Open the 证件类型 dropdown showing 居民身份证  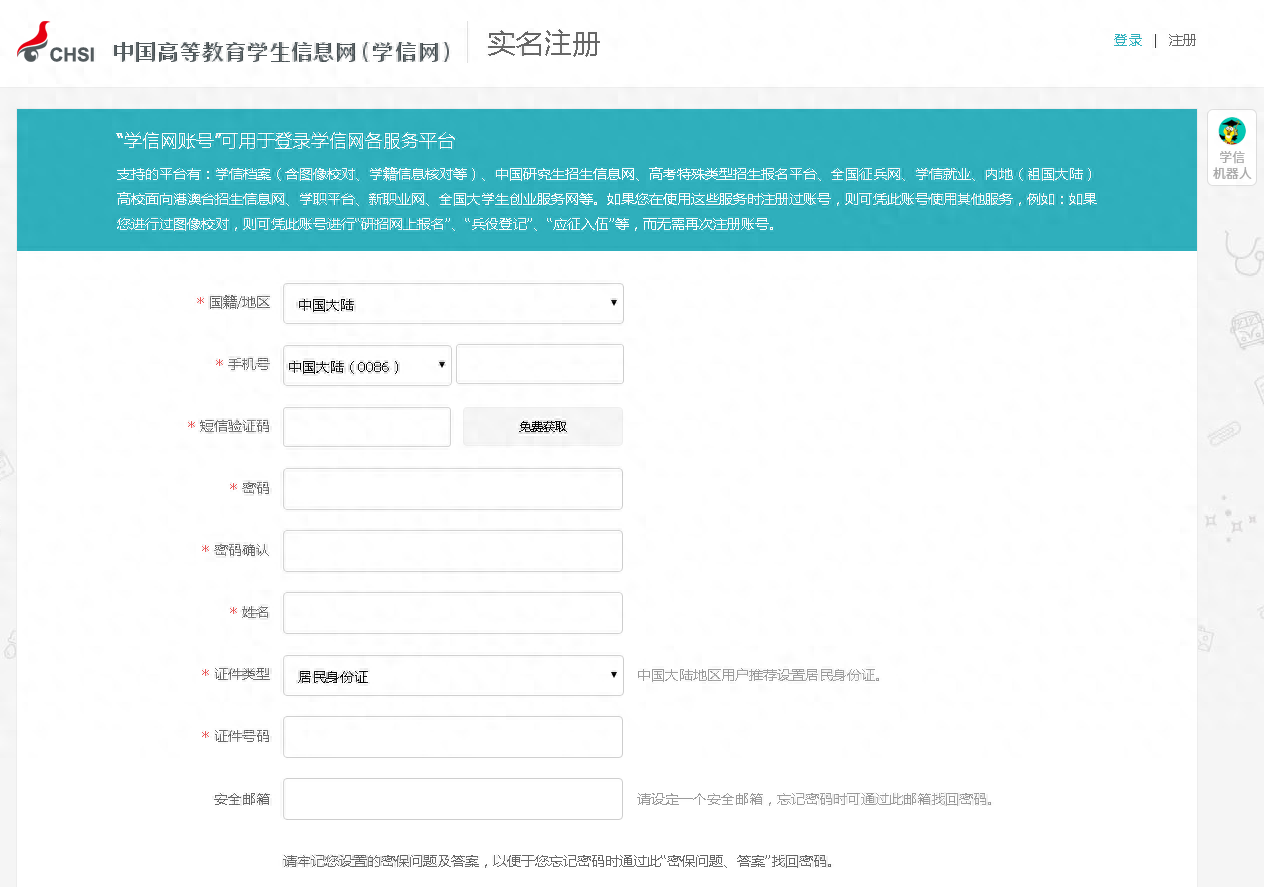pyautogui.click(x=453, y=676)
